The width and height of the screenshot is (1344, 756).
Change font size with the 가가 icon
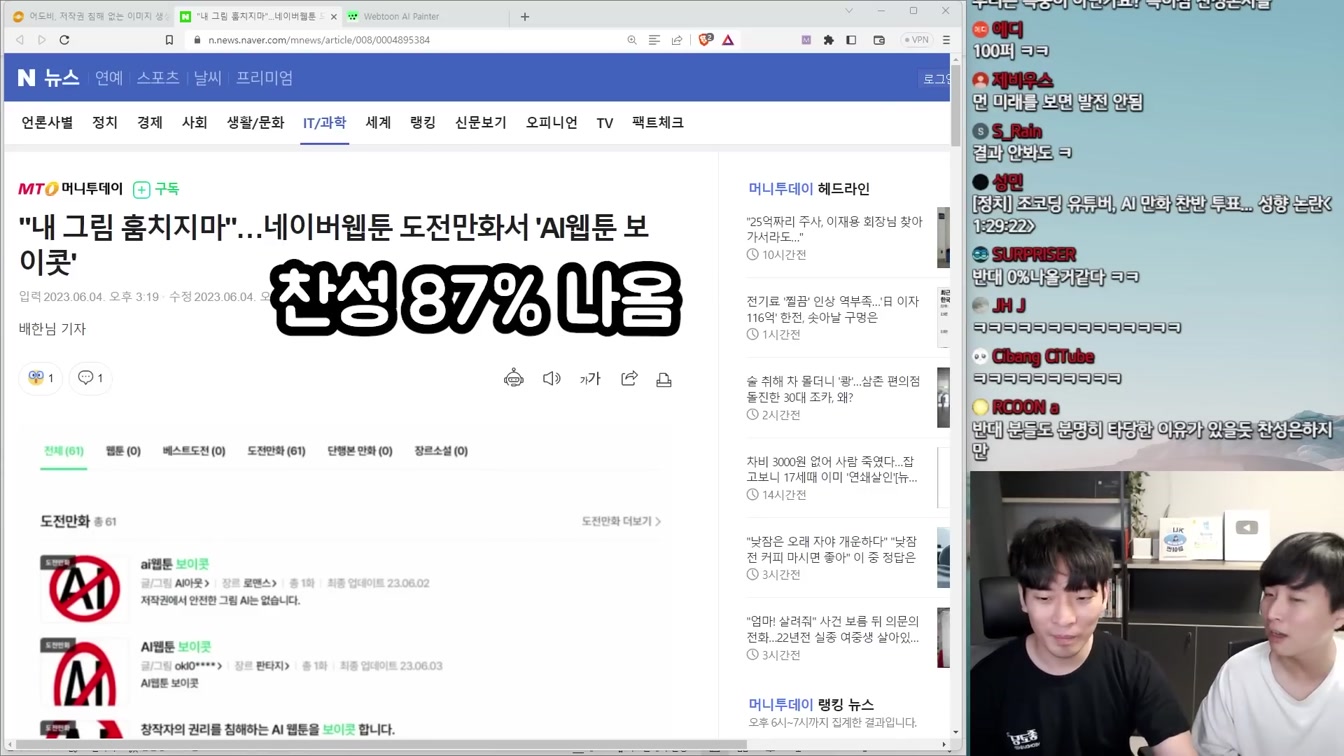pyautogui.click(x=590, y=378)
